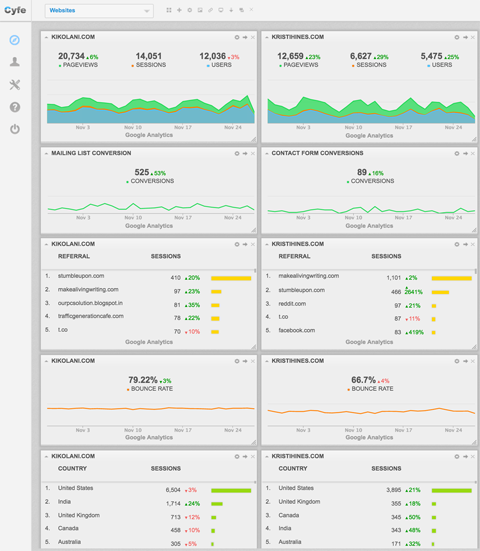480x551 pixels.
Task: Open settings gear of KIKOLANI.COM pageviews widget
Action: pos(237,37)
